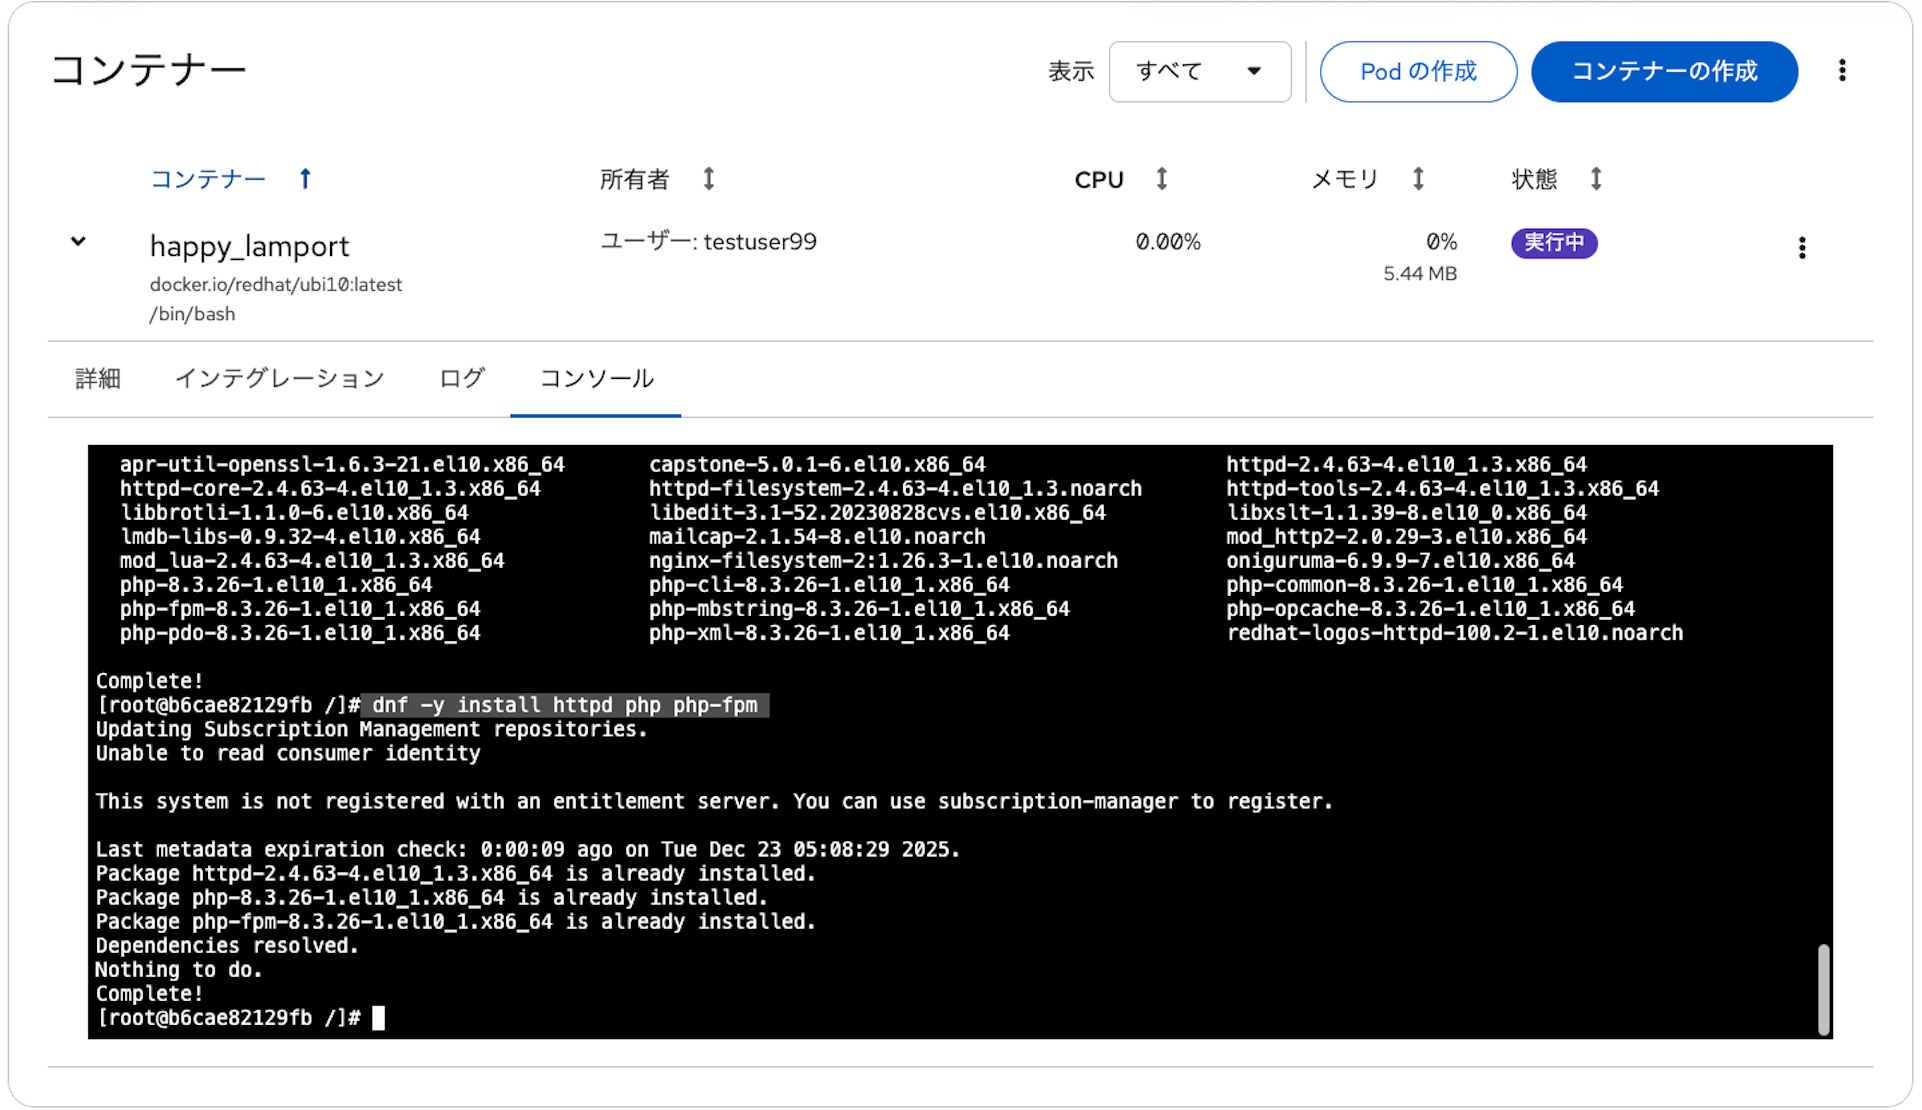The height and width of the screenshot is (1110, 1922).
Task: Open the kebab menu next to コンテナーの作成
Action: coord(1841,71)
